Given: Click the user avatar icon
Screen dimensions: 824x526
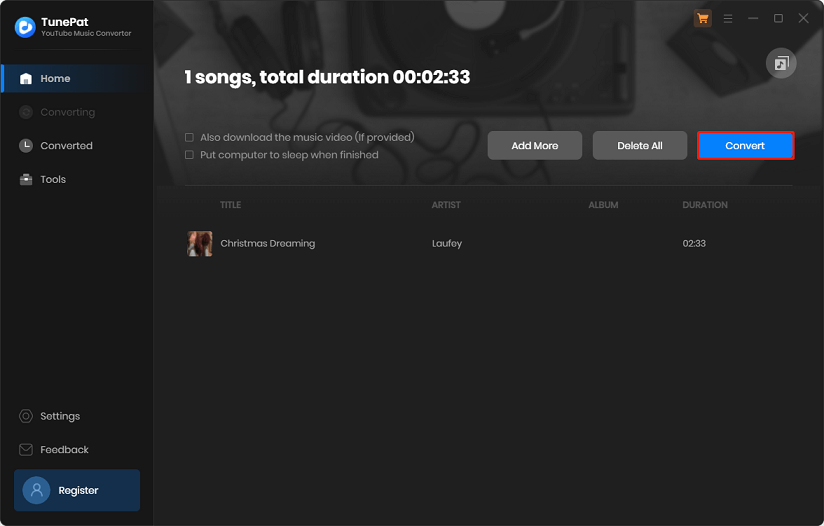Looking at the screenshot, I should (x=36, y=490).
